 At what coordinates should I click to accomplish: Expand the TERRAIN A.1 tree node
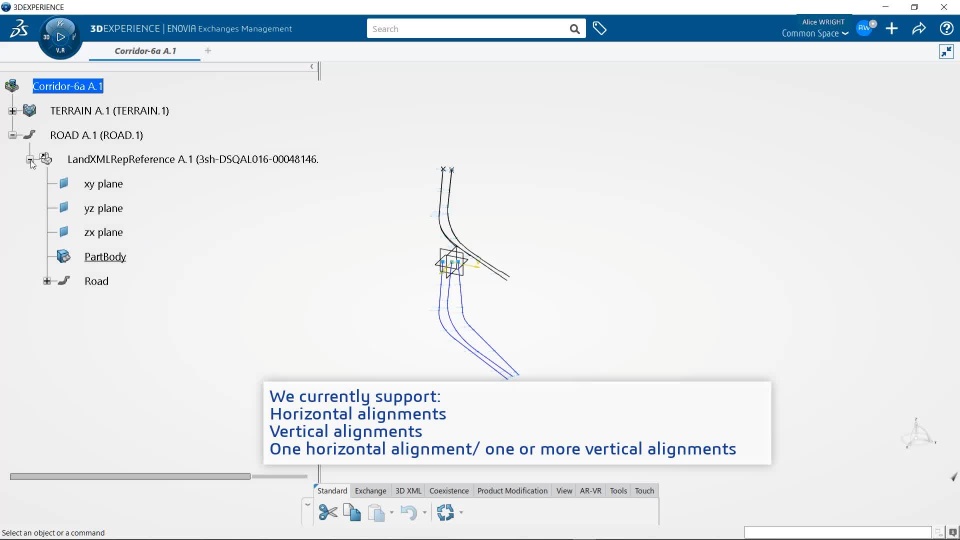[x=12, y=111]
